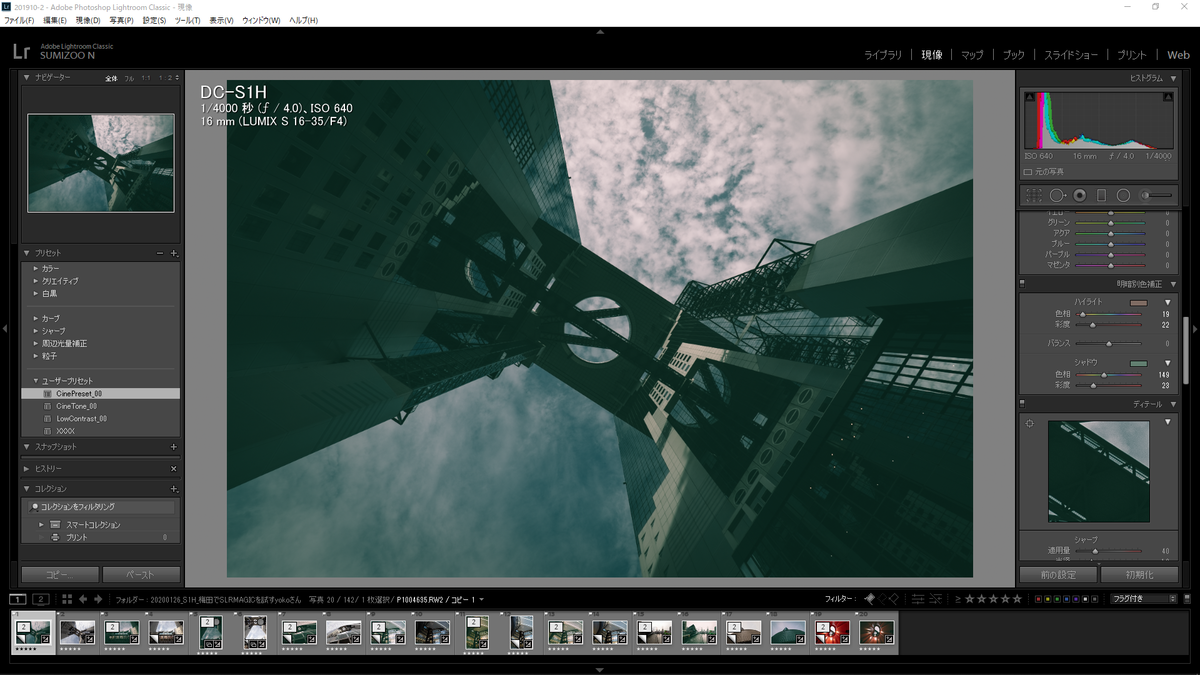This screenshot has height=675, width=1200.
Task: Collapse the ナビゲーター panel
Action: click(x=27, y=77)
